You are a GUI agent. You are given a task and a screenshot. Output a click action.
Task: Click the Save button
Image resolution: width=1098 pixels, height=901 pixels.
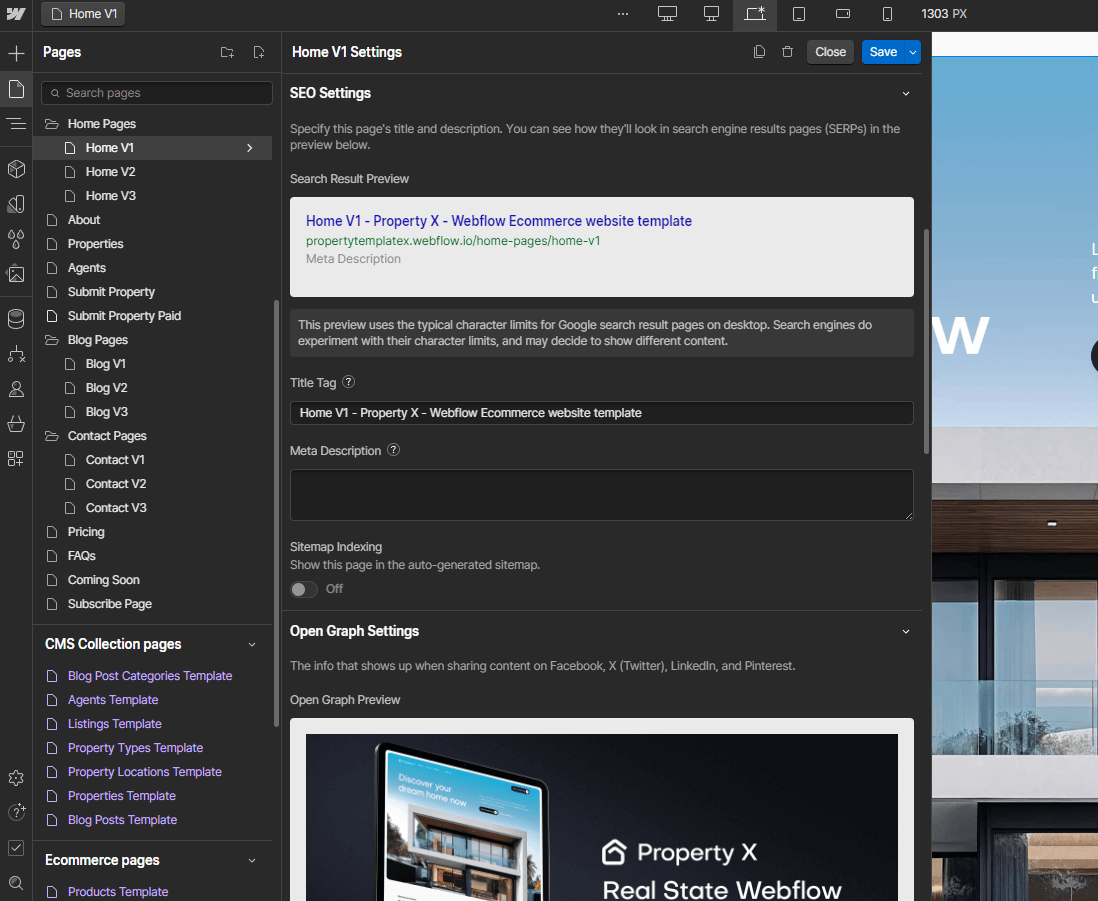coord(882,51)
